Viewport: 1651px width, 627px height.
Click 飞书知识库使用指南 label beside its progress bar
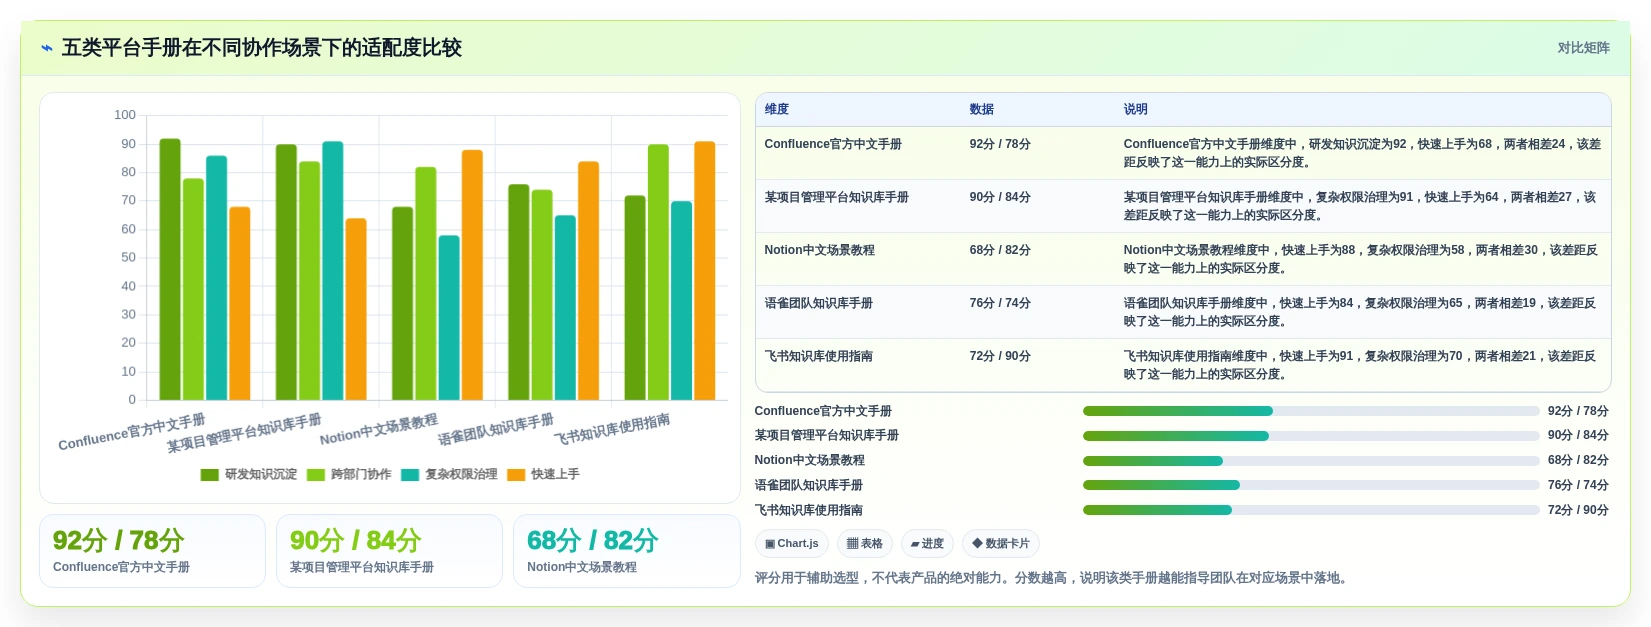[x=808, y=510]
